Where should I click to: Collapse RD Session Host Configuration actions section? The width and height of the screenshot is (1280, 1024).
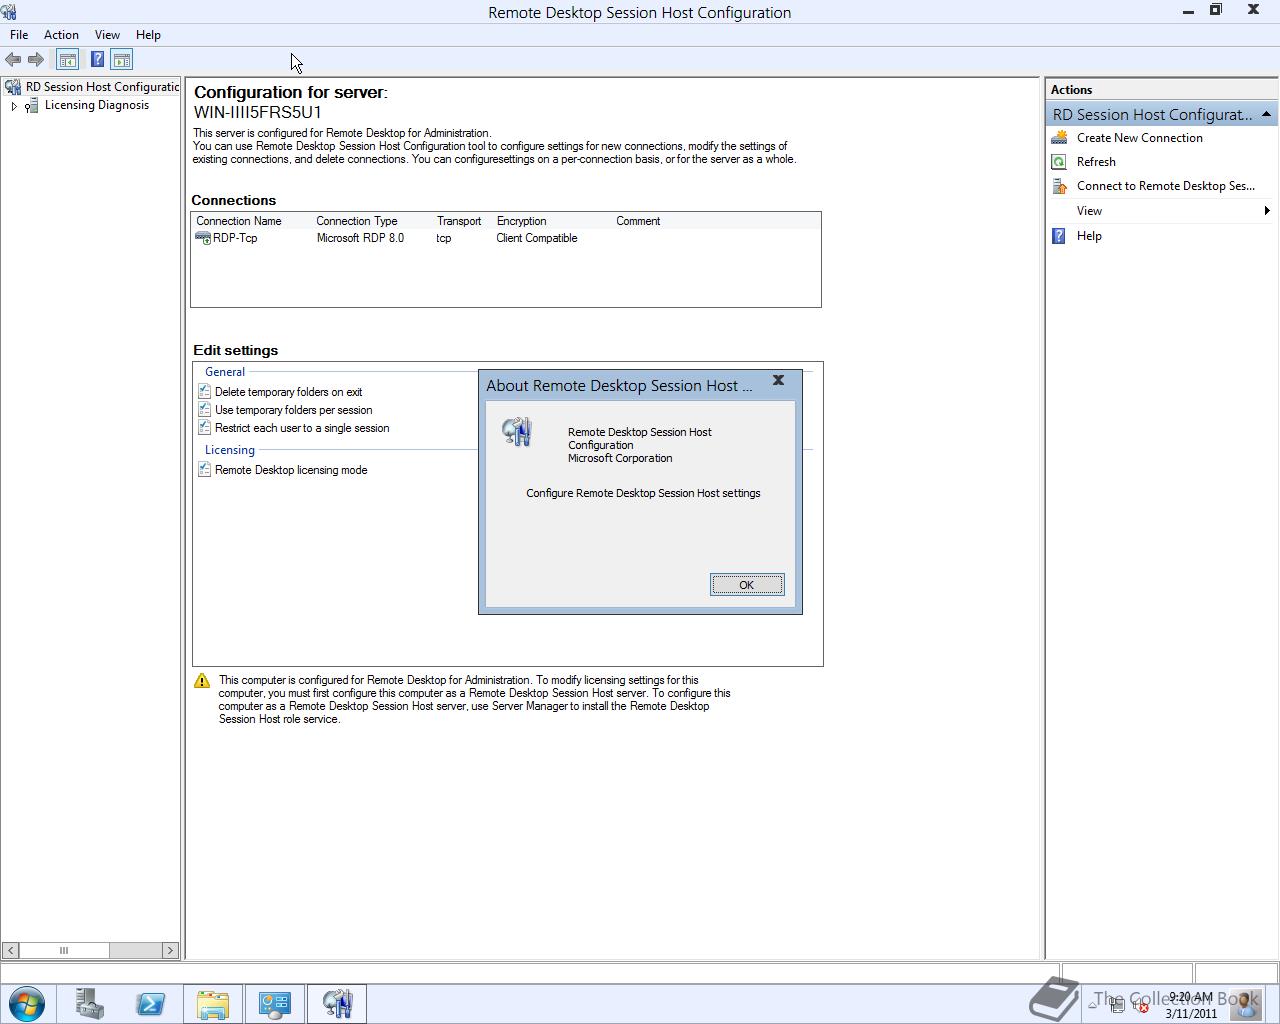click(x=1266, y=114)
